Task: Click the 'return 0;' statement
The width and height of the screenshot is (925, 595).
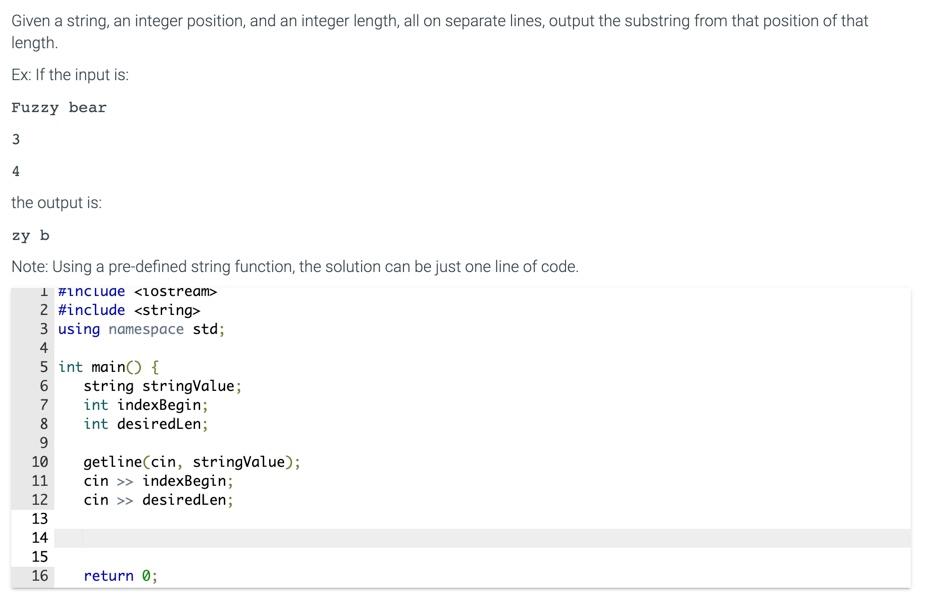Action: click(x=120, y=576)
